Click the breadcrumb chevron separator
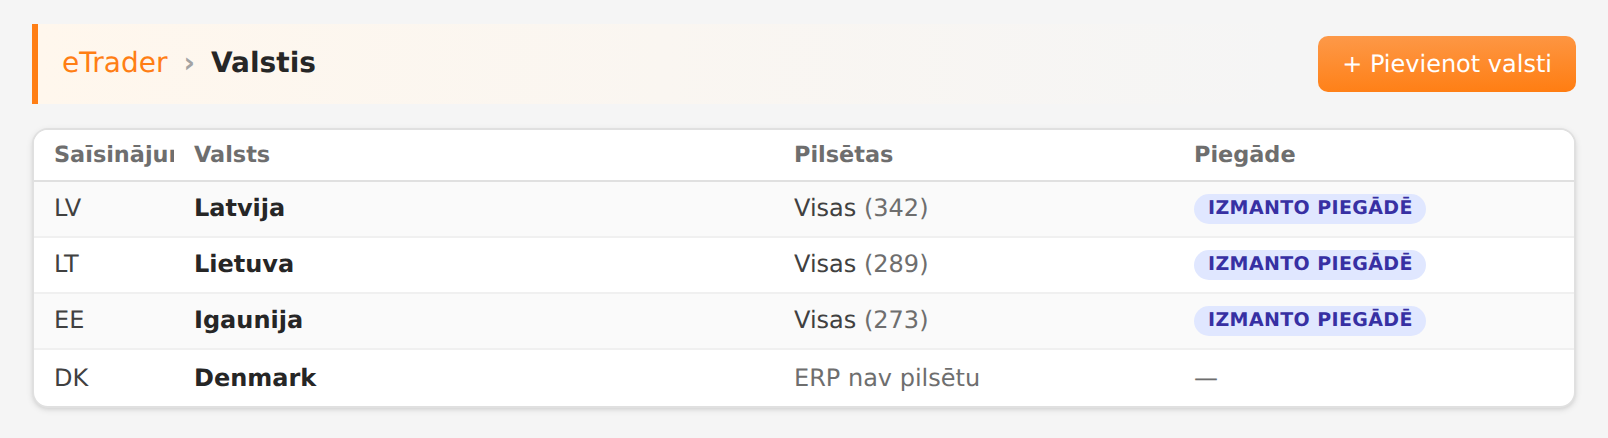Image resolution: width=1608 pixels, height=438 pixels. click(x=189, y=64)
